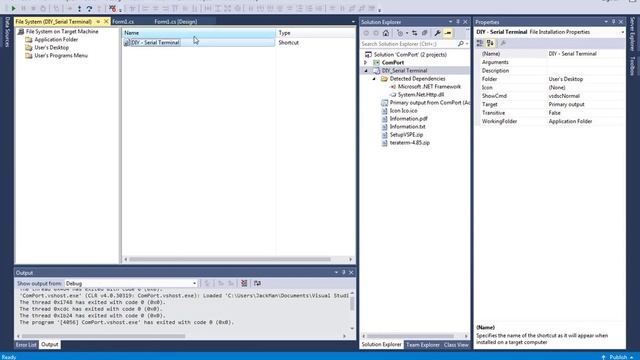Select the Output tab at the bottom

click(50, 345)
